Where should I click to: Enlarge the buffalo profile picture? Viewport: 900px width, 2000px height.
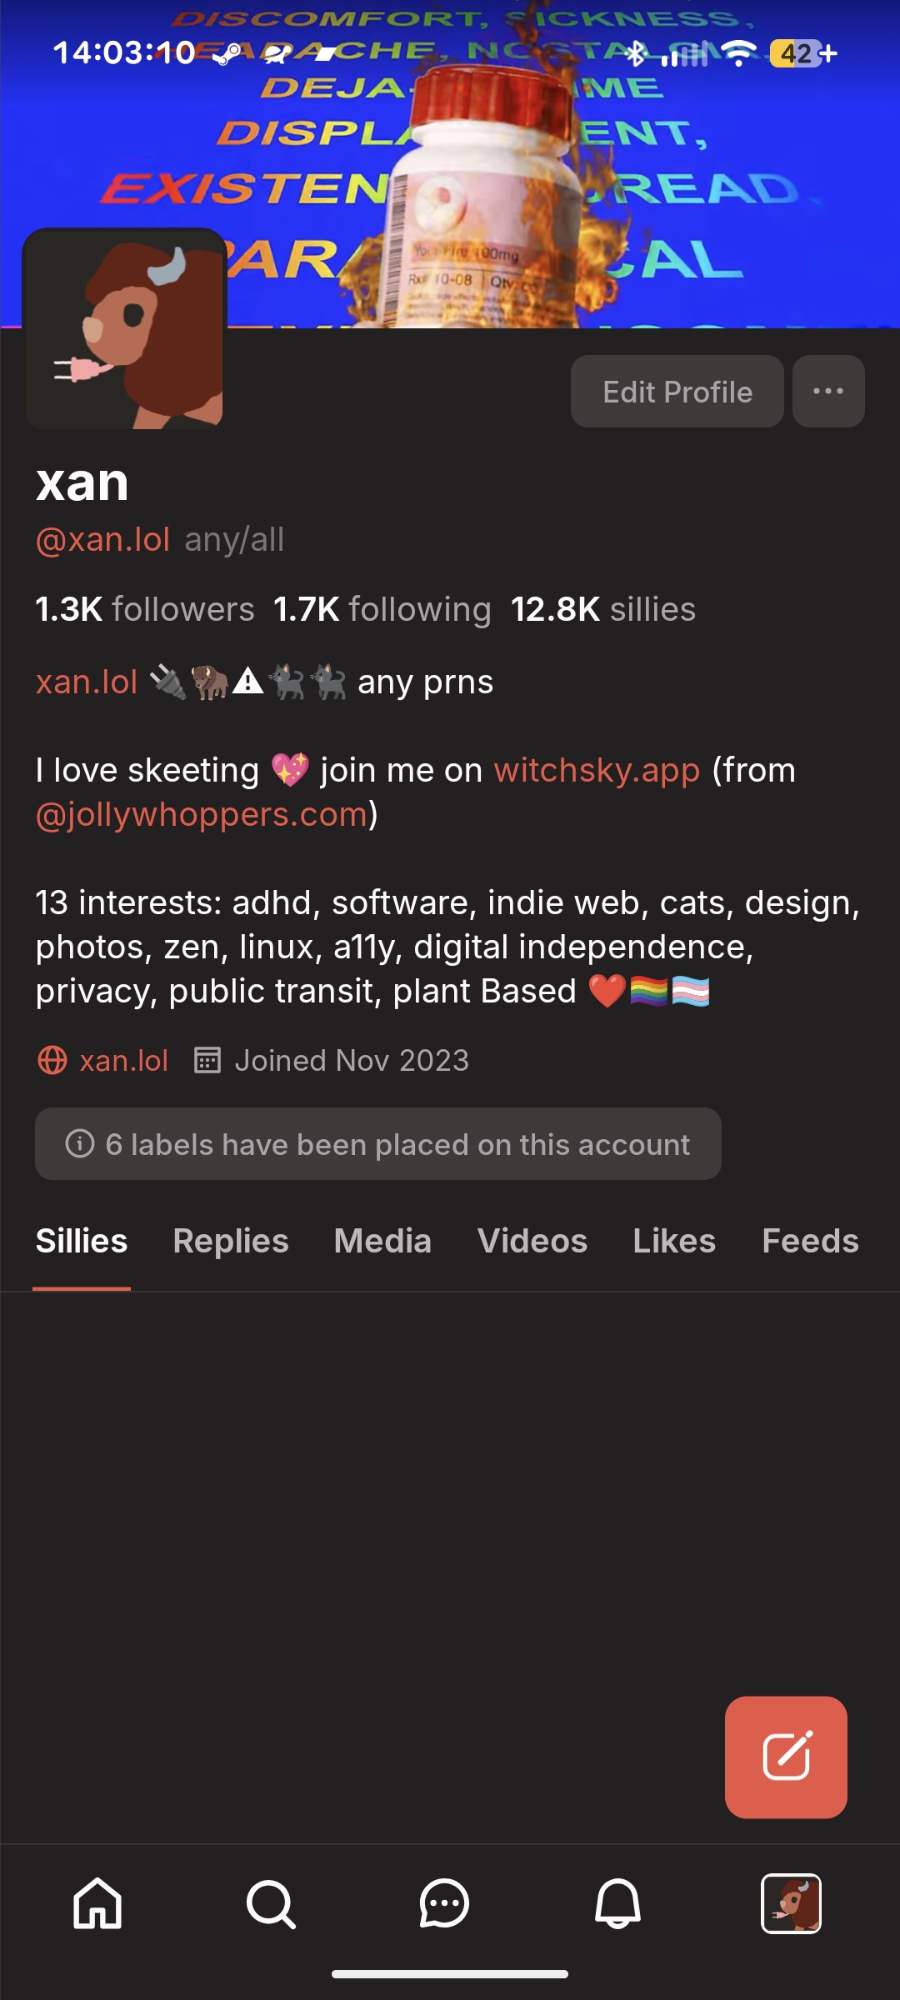(125, 329)
